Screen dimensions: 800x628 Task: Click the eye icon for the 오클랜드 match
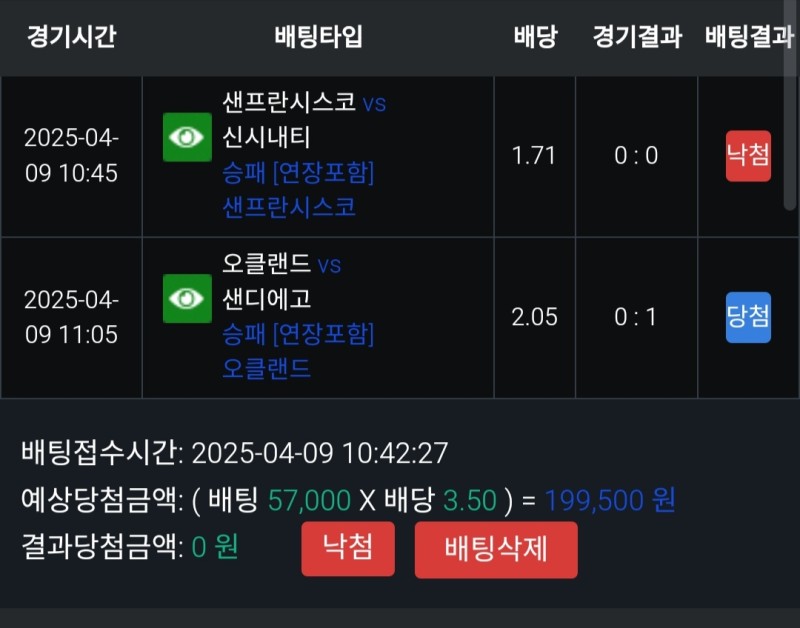click(x=187, y=298)
